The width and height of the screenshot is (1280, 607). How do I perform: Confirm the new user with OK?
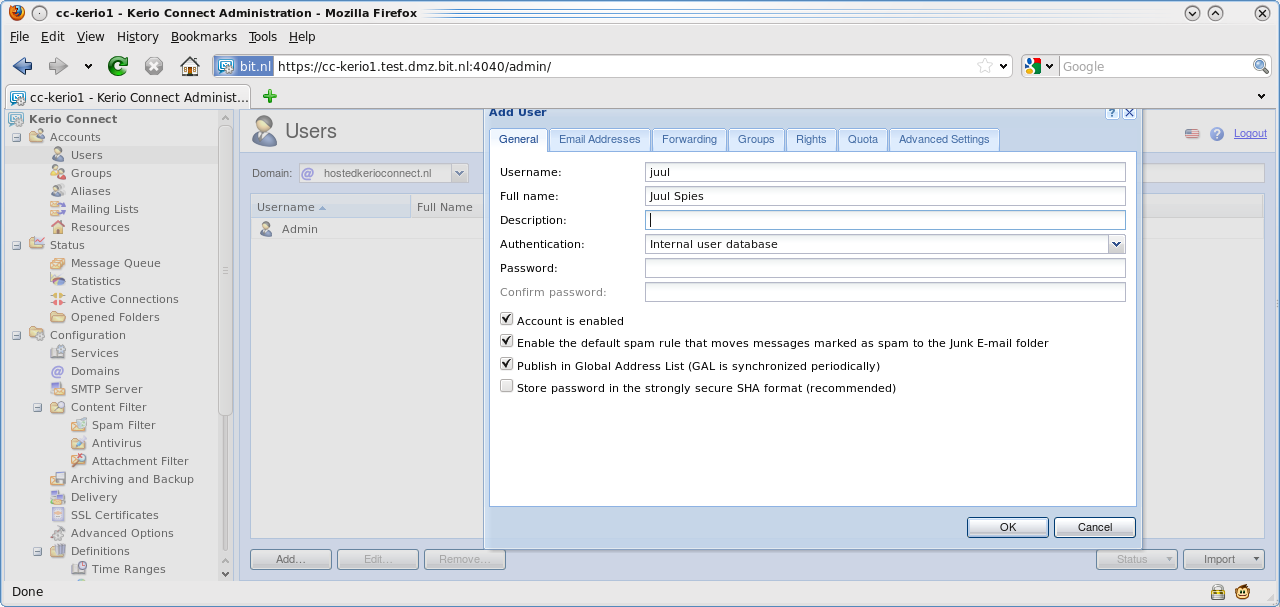1008,527
